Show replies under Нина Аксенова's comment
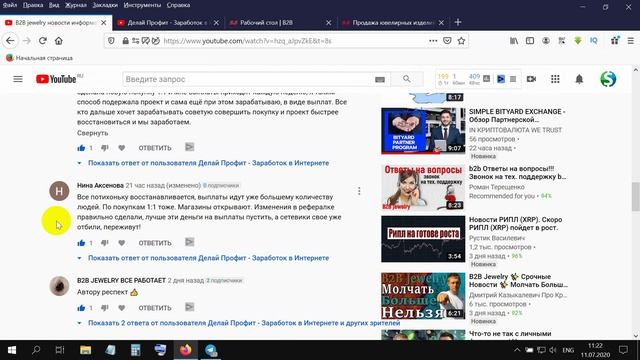Image resolution: width=640 pixels, height=360 pixels. (x=208, y=258)
